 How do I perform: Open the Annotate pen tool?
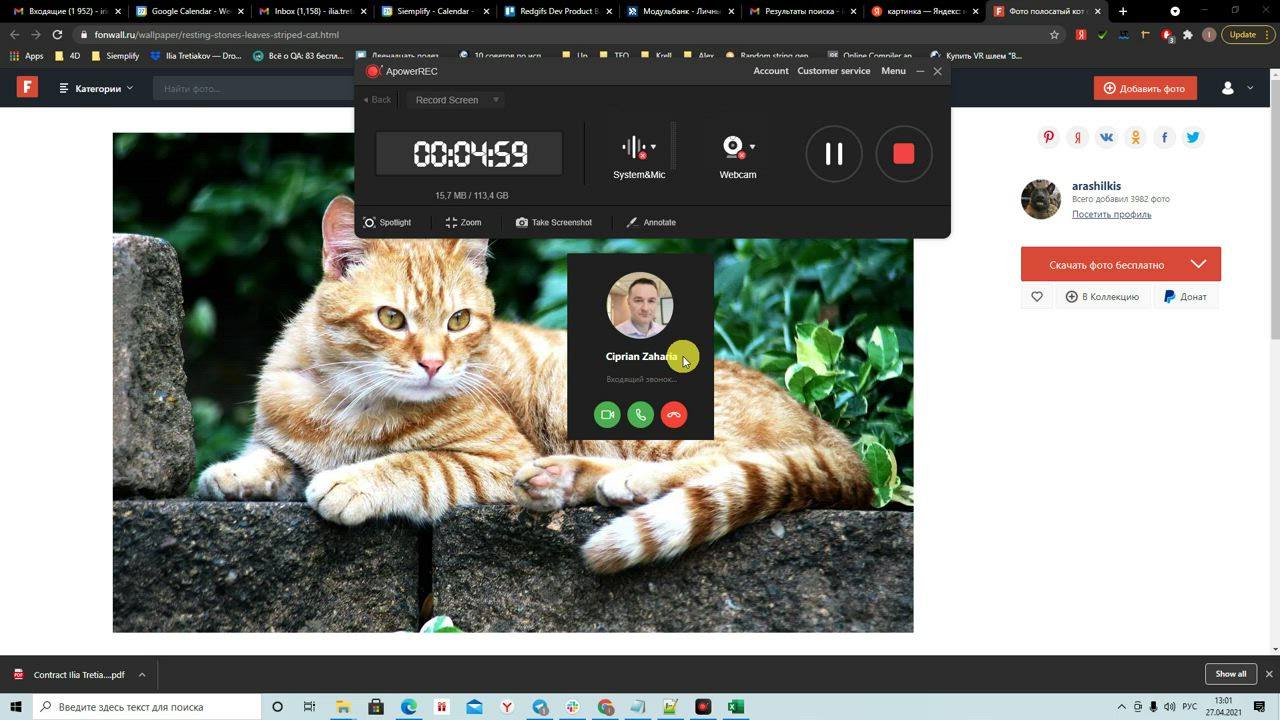651,222
